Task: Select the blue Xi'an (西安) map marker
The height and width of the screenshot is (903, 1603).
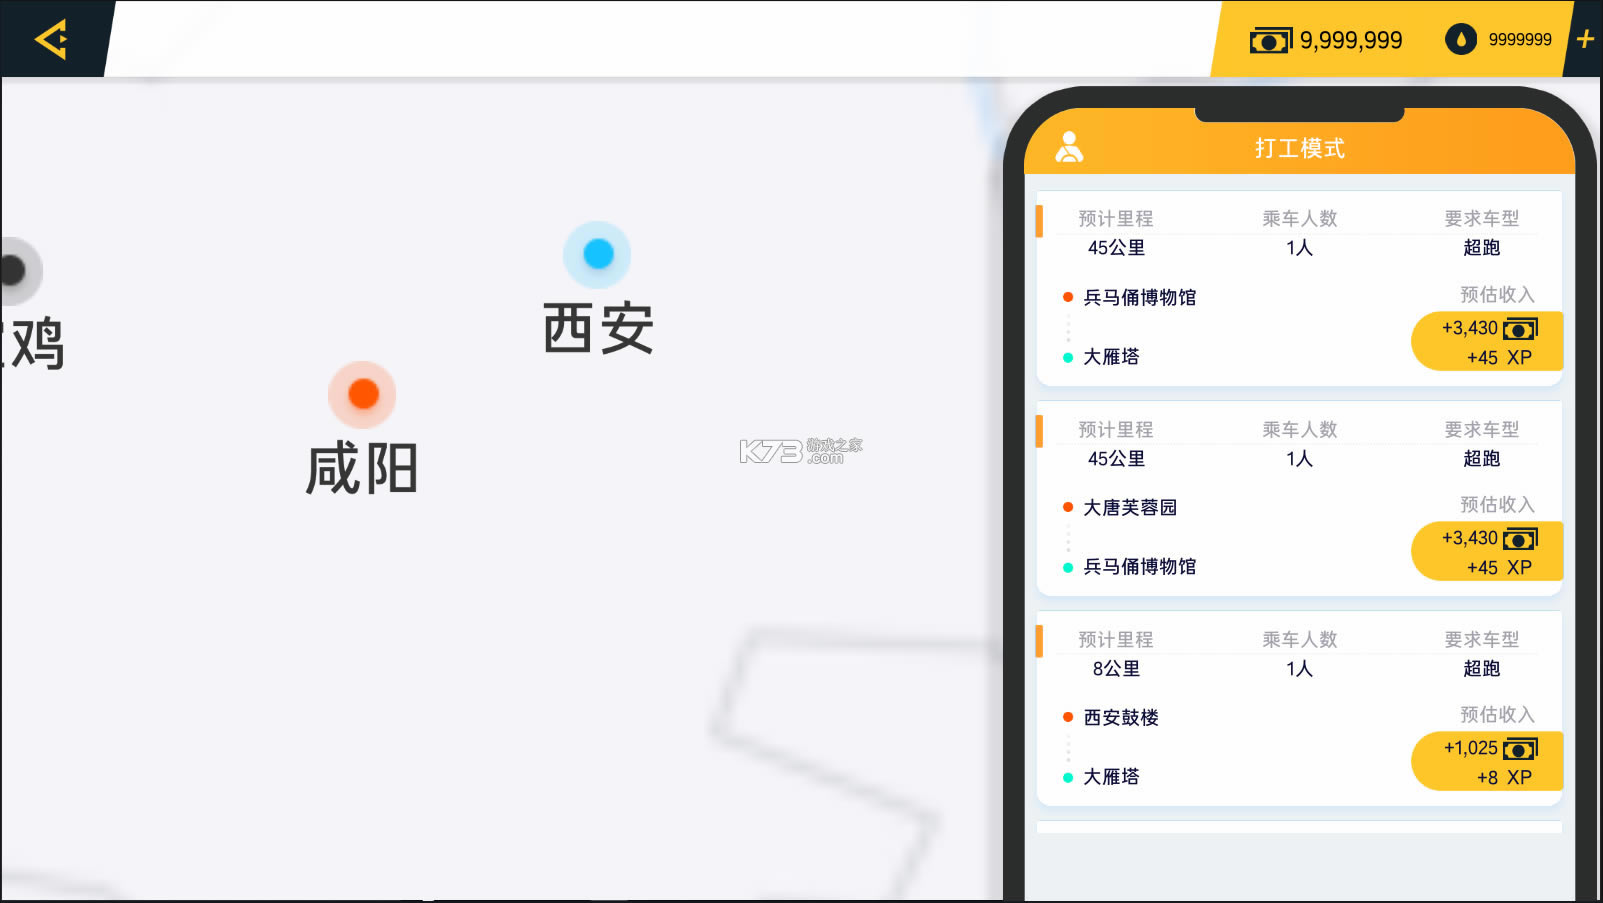Action: (598, 254)
